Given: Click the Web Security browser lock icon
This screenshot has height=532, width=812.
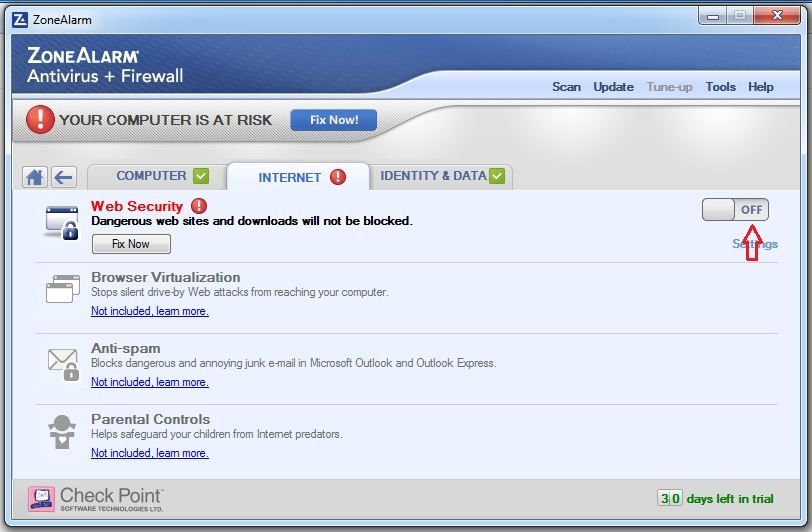Looking at the screenshot, I should point(62,223).
